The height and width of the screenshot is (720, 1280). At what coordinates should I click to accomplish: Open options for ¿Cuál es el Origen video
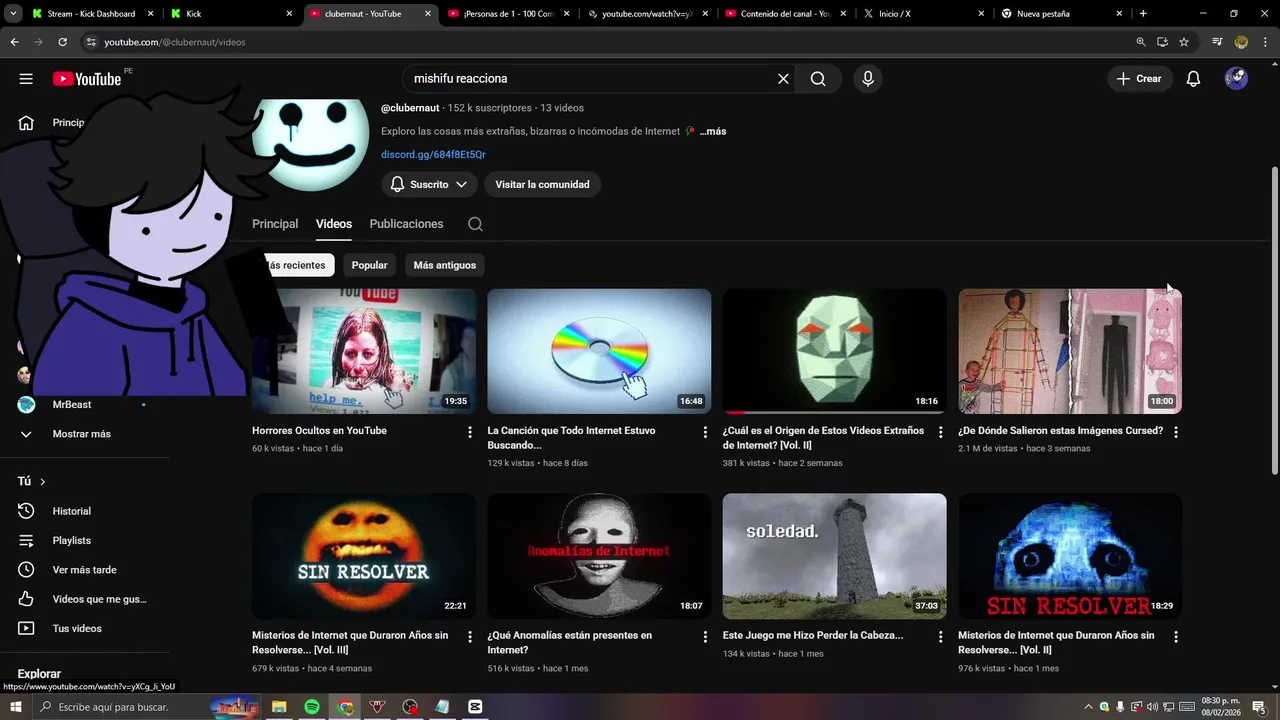[x=940, y=432]
